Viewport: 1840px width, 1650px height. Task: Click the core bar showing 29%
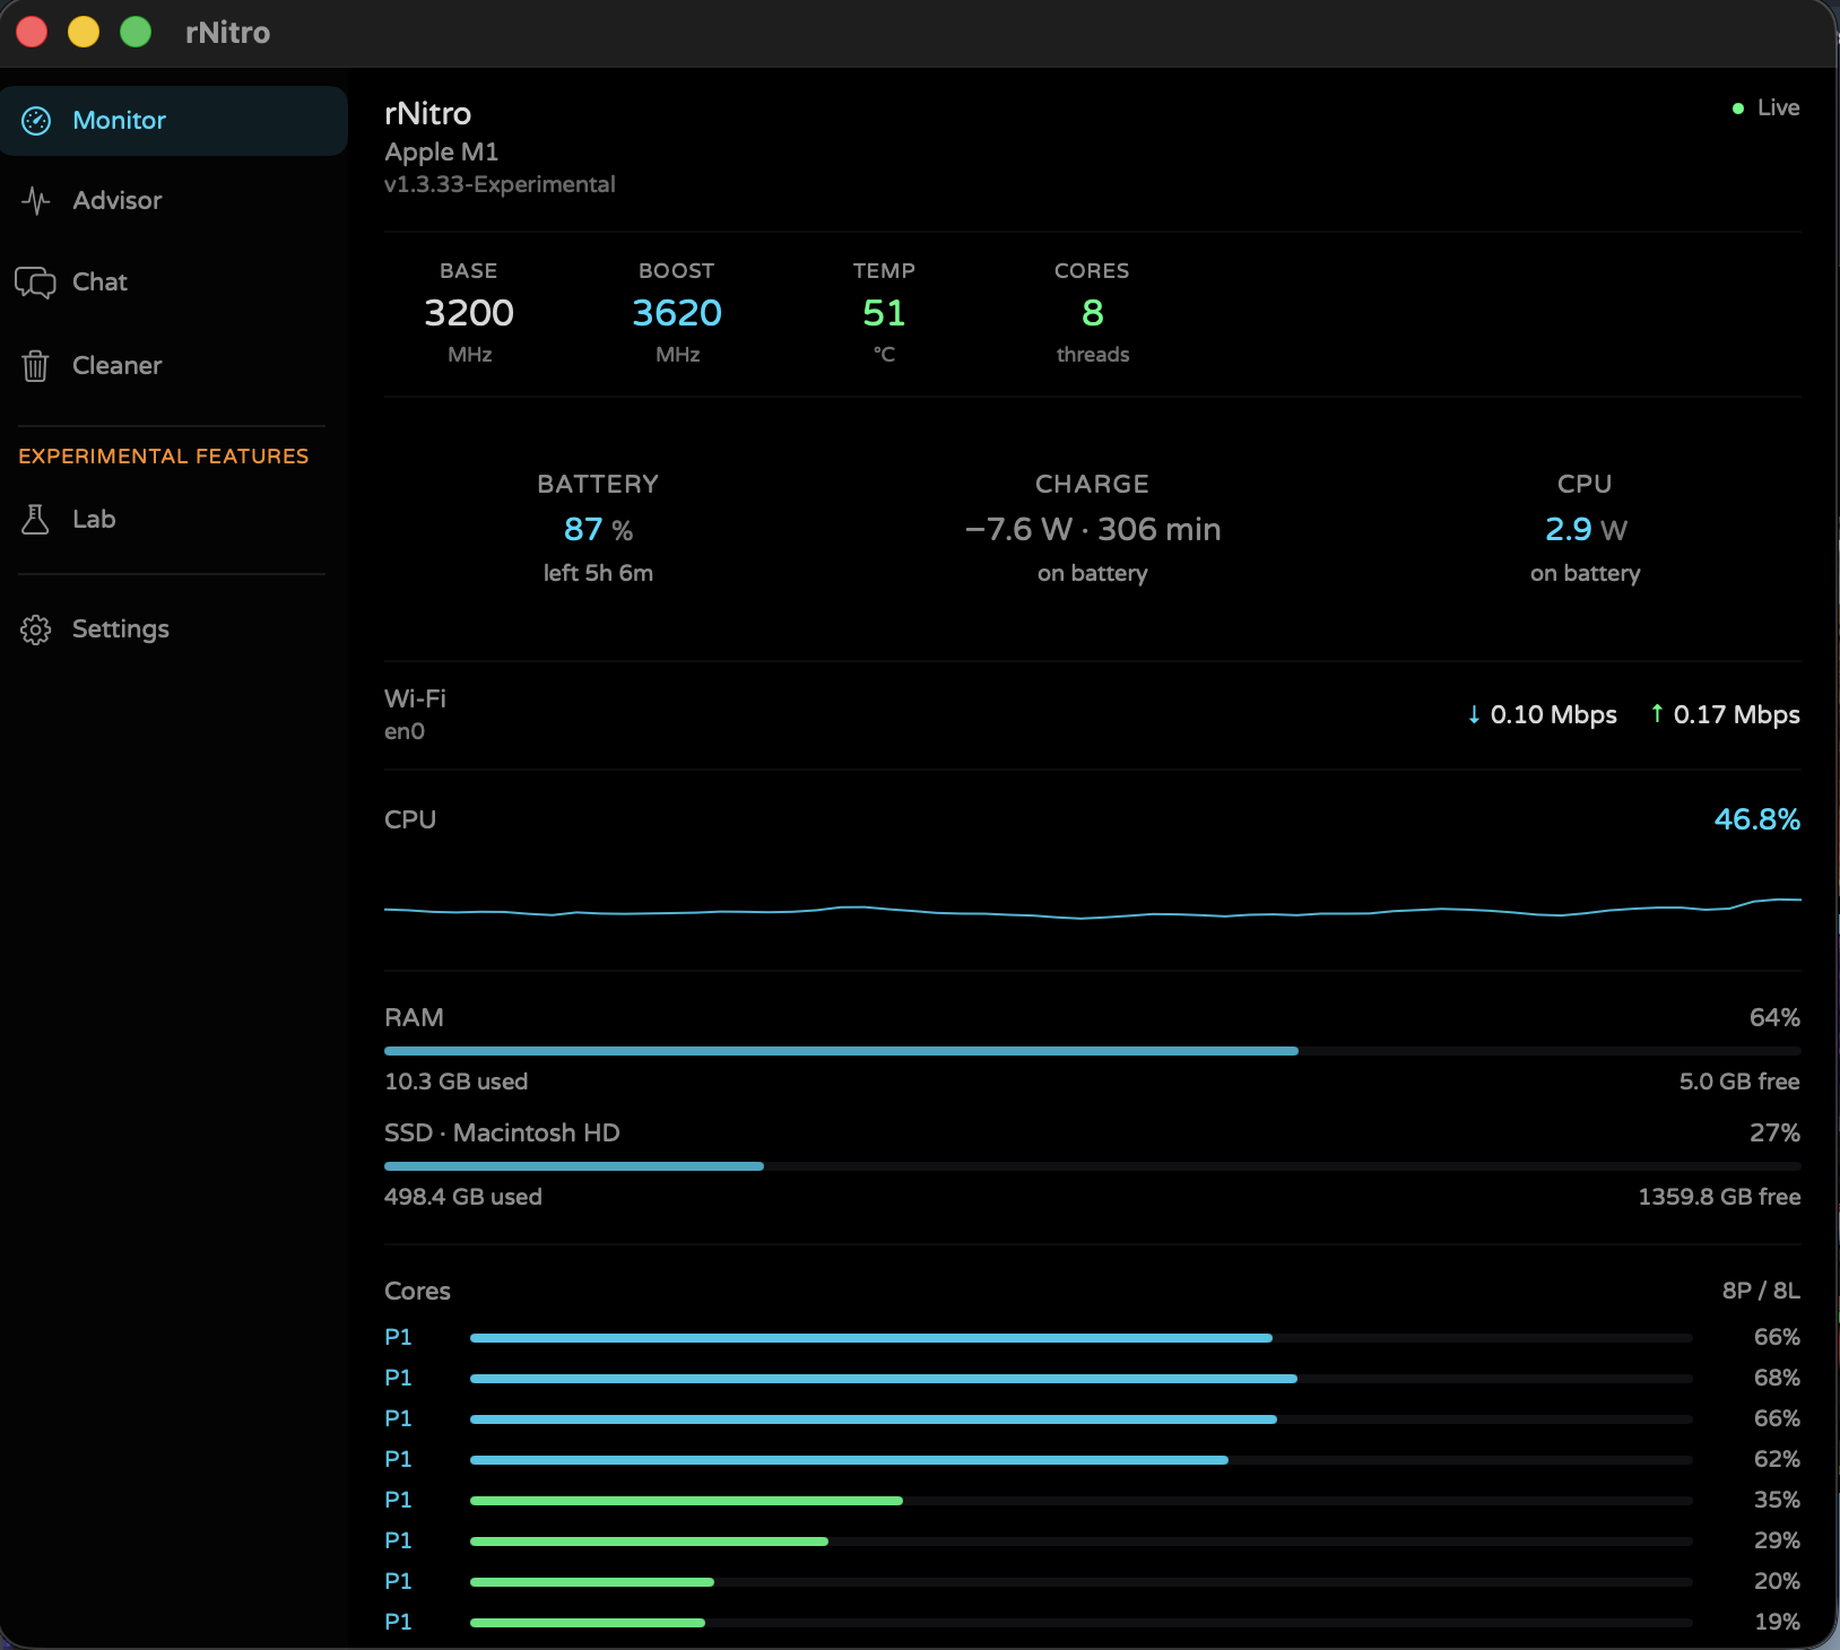coord(1081,1542)
